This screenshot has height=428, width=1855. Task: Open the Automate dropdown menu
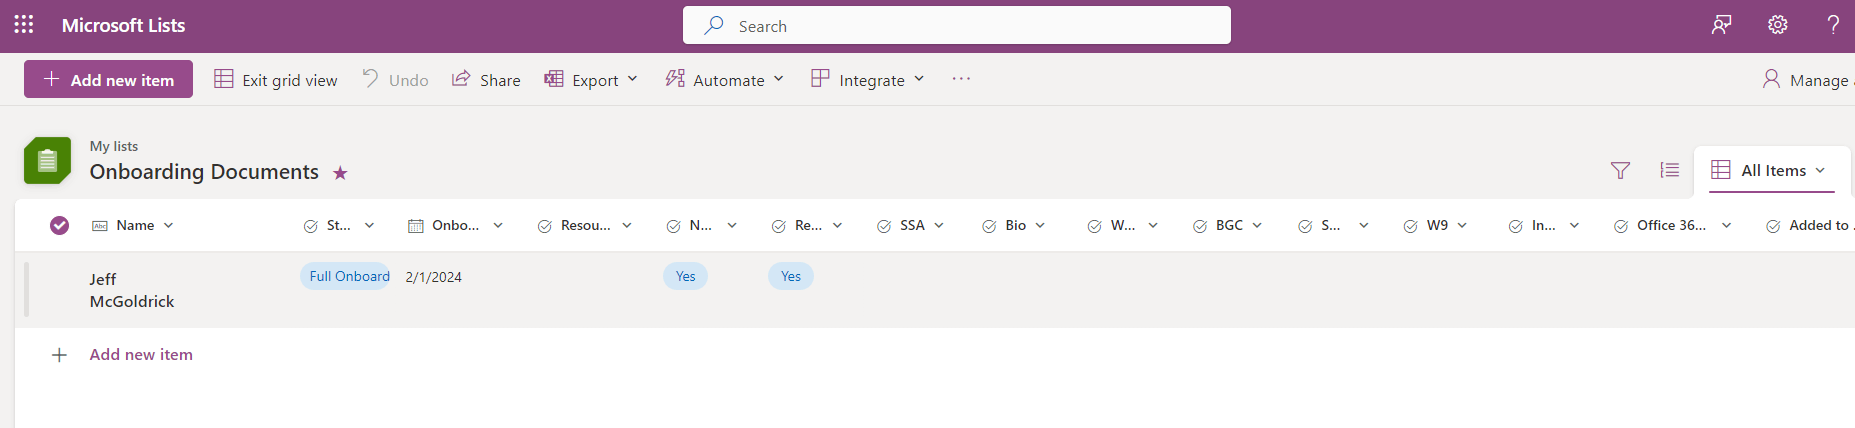tap(725, 80)
